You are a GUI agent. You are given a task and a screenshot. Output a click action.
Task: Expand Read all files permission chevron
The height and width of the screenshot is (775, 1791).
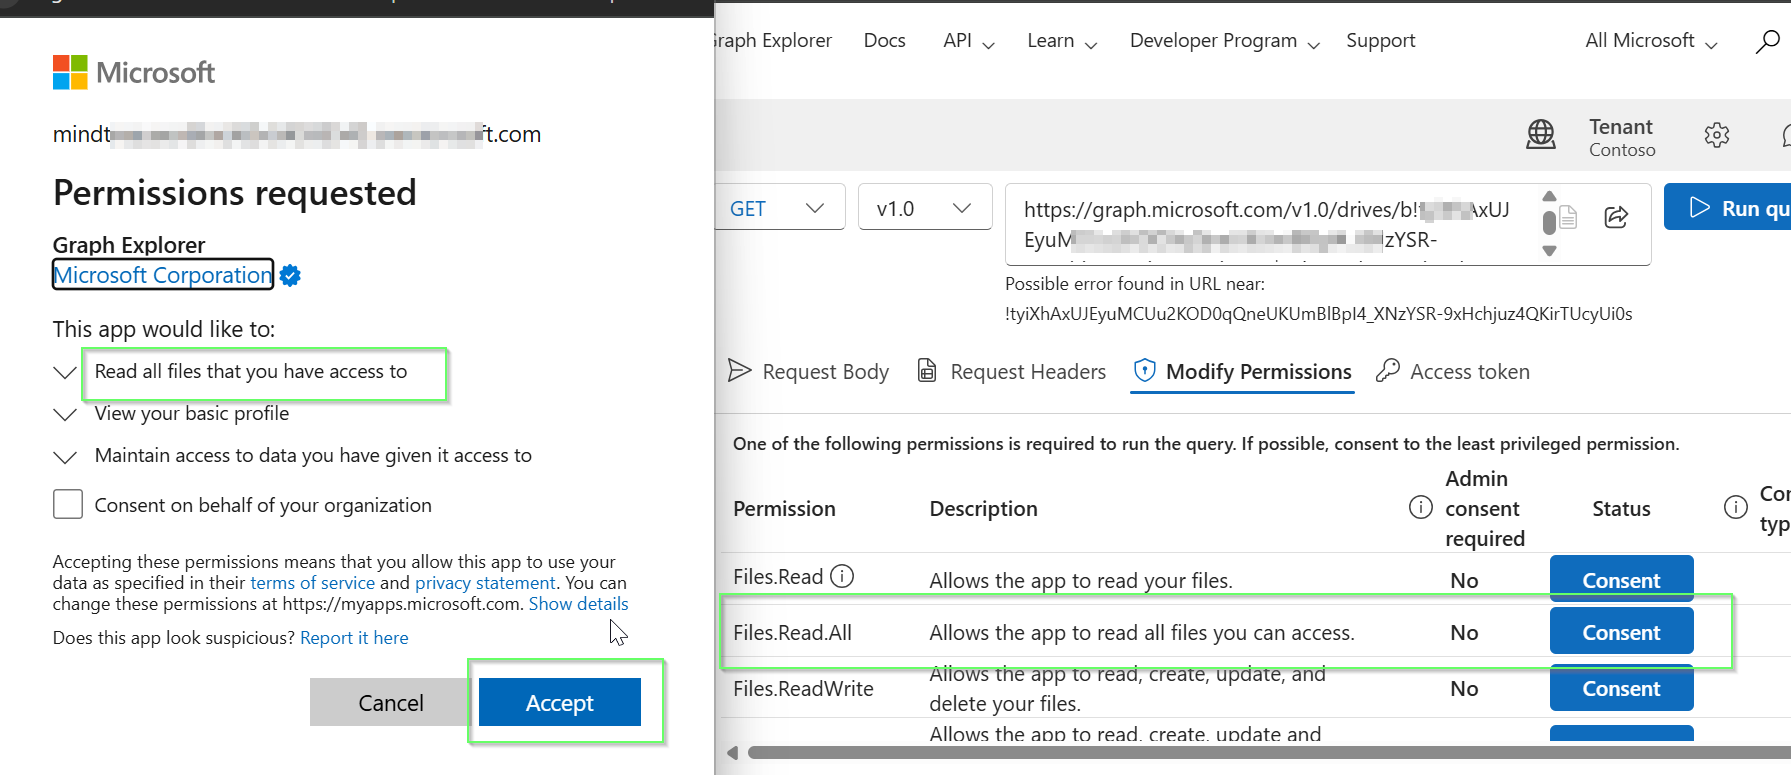click(x=65, y=372)
